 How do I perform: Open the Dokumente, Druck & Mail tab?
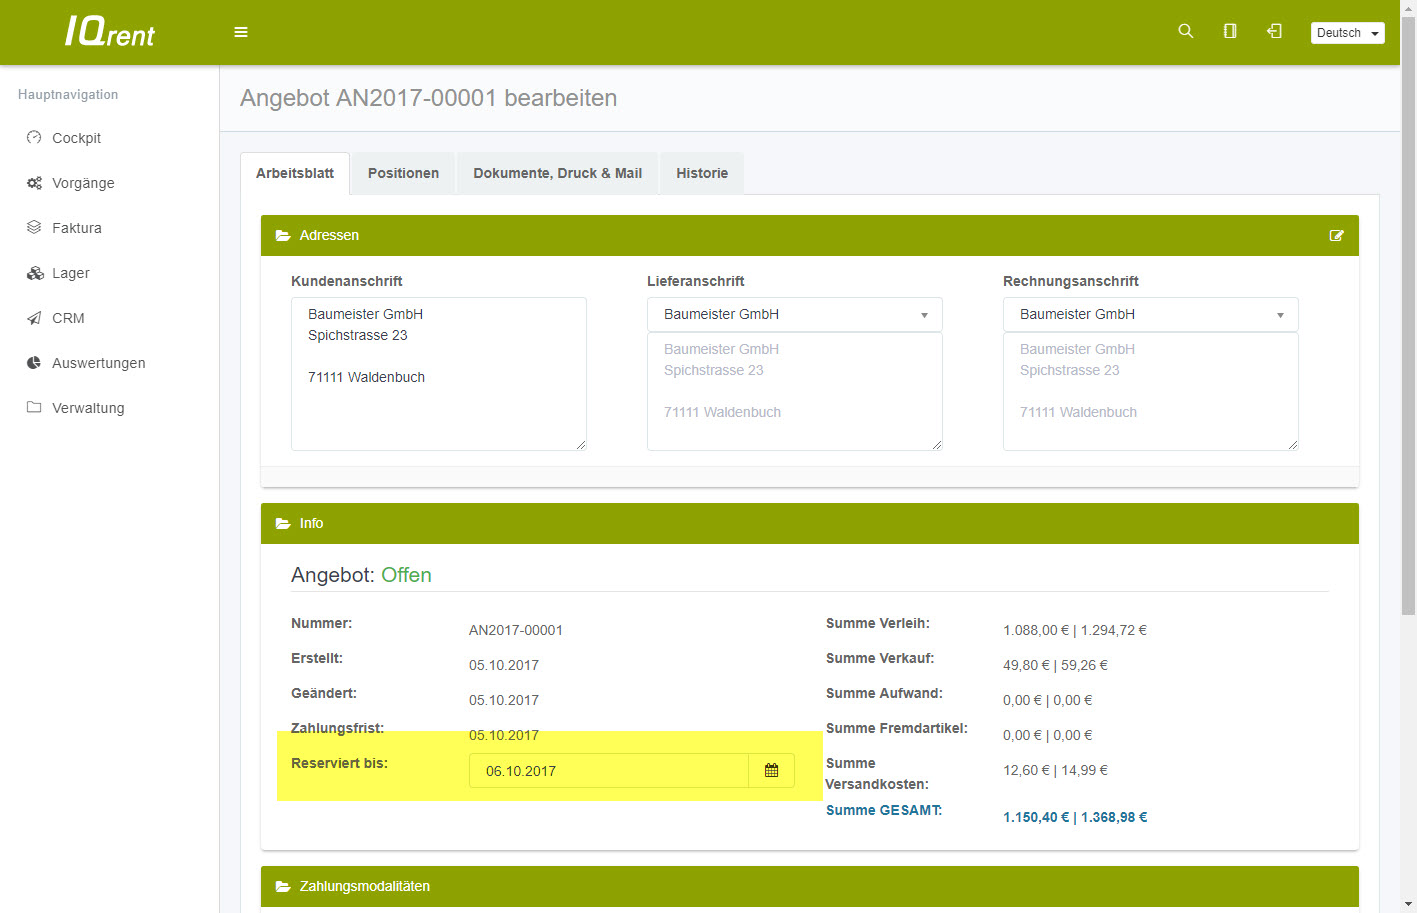point(557,173)
